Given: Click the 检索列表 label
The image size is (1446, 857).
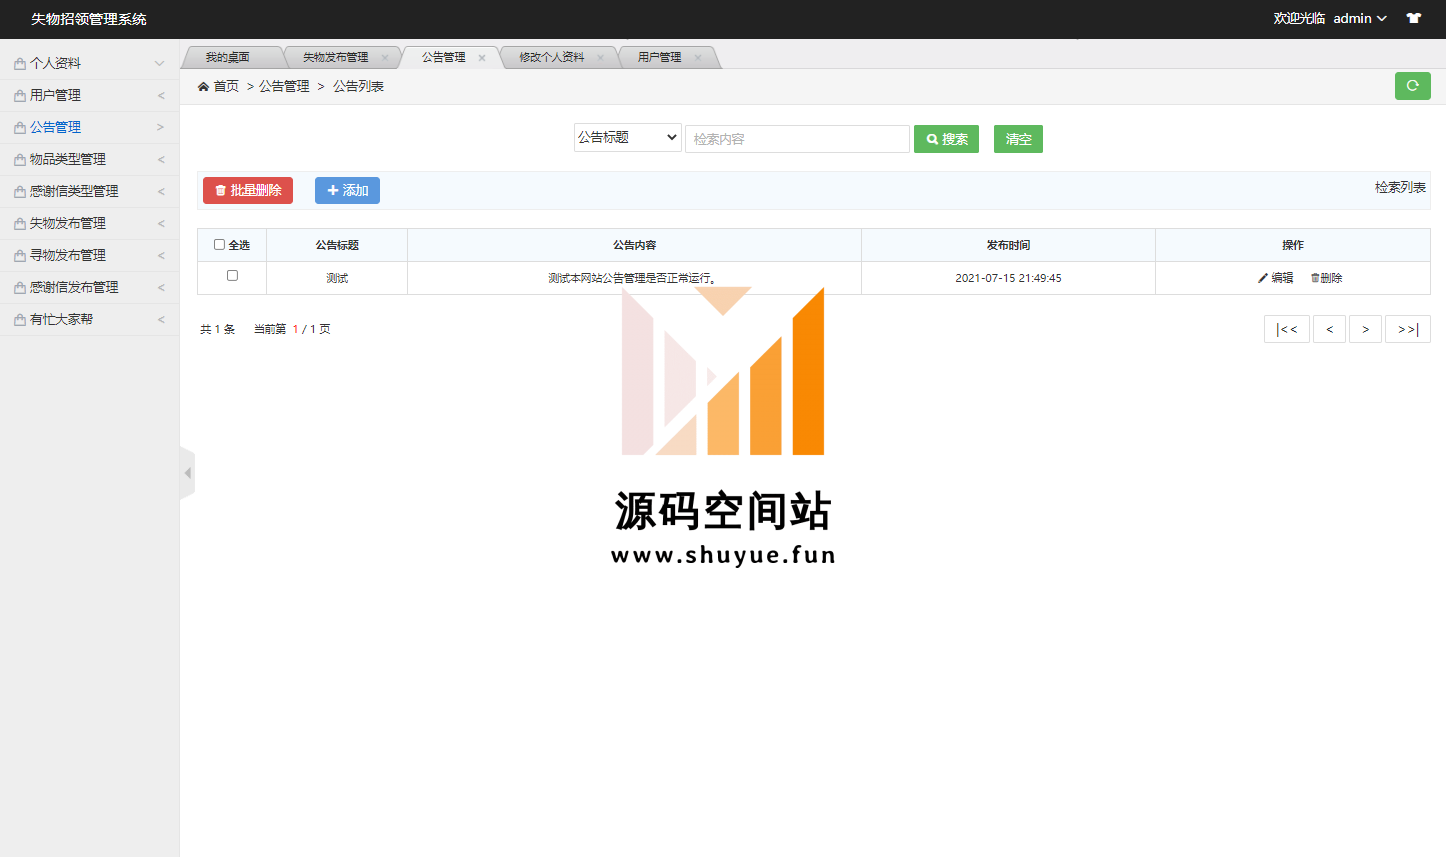Looking at the screenshot, I should click(x=1400, y=187).
